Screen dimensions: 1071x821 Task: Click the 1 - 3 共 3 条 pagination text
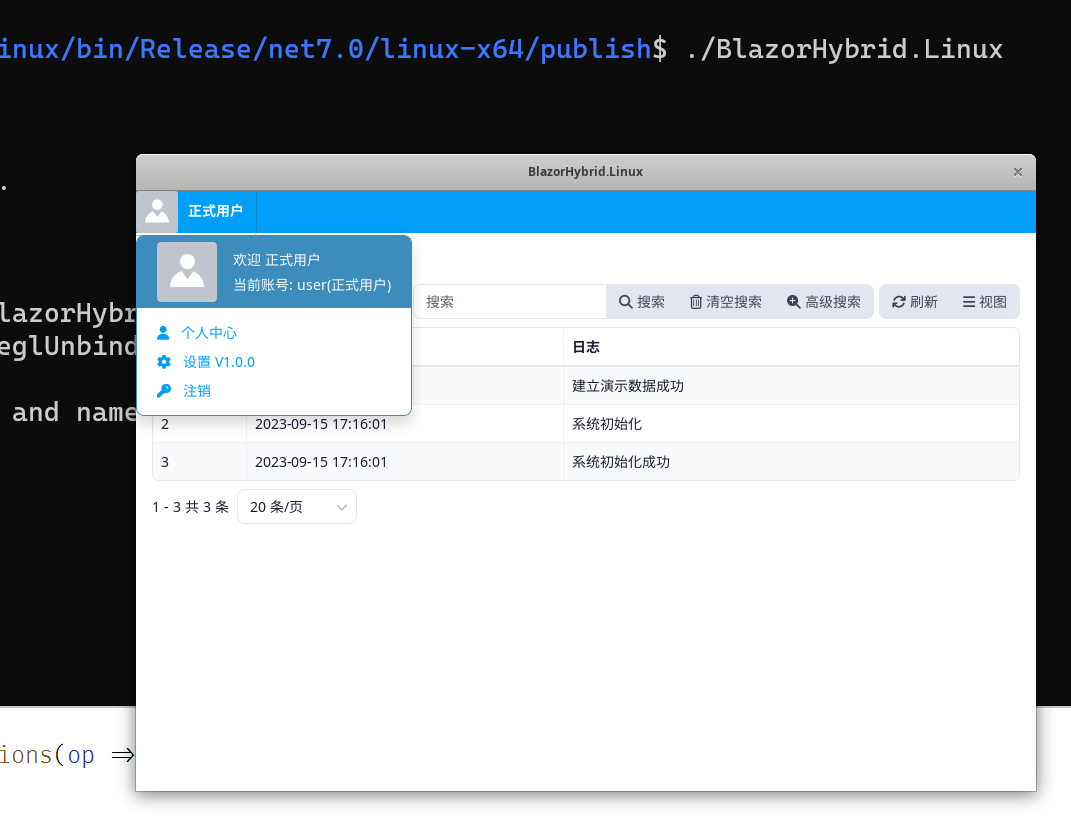coord(191,507)
